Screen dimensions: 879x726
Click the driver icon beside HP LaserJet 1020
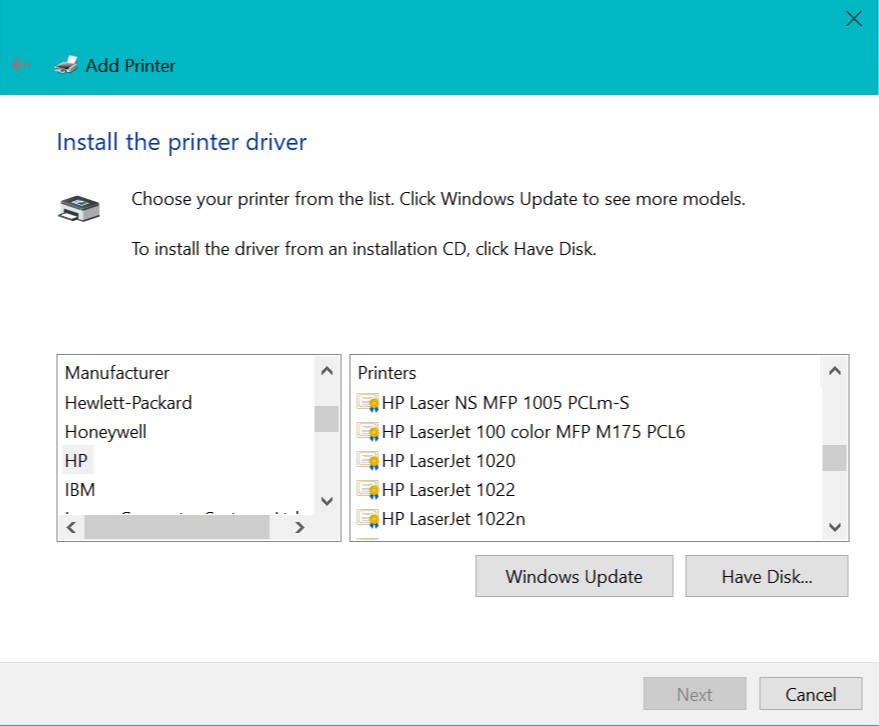[368, 461]
